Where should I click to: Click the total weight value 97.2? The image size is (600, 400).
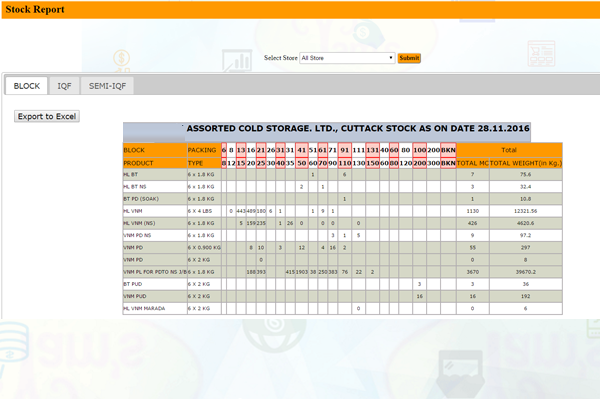525,235
